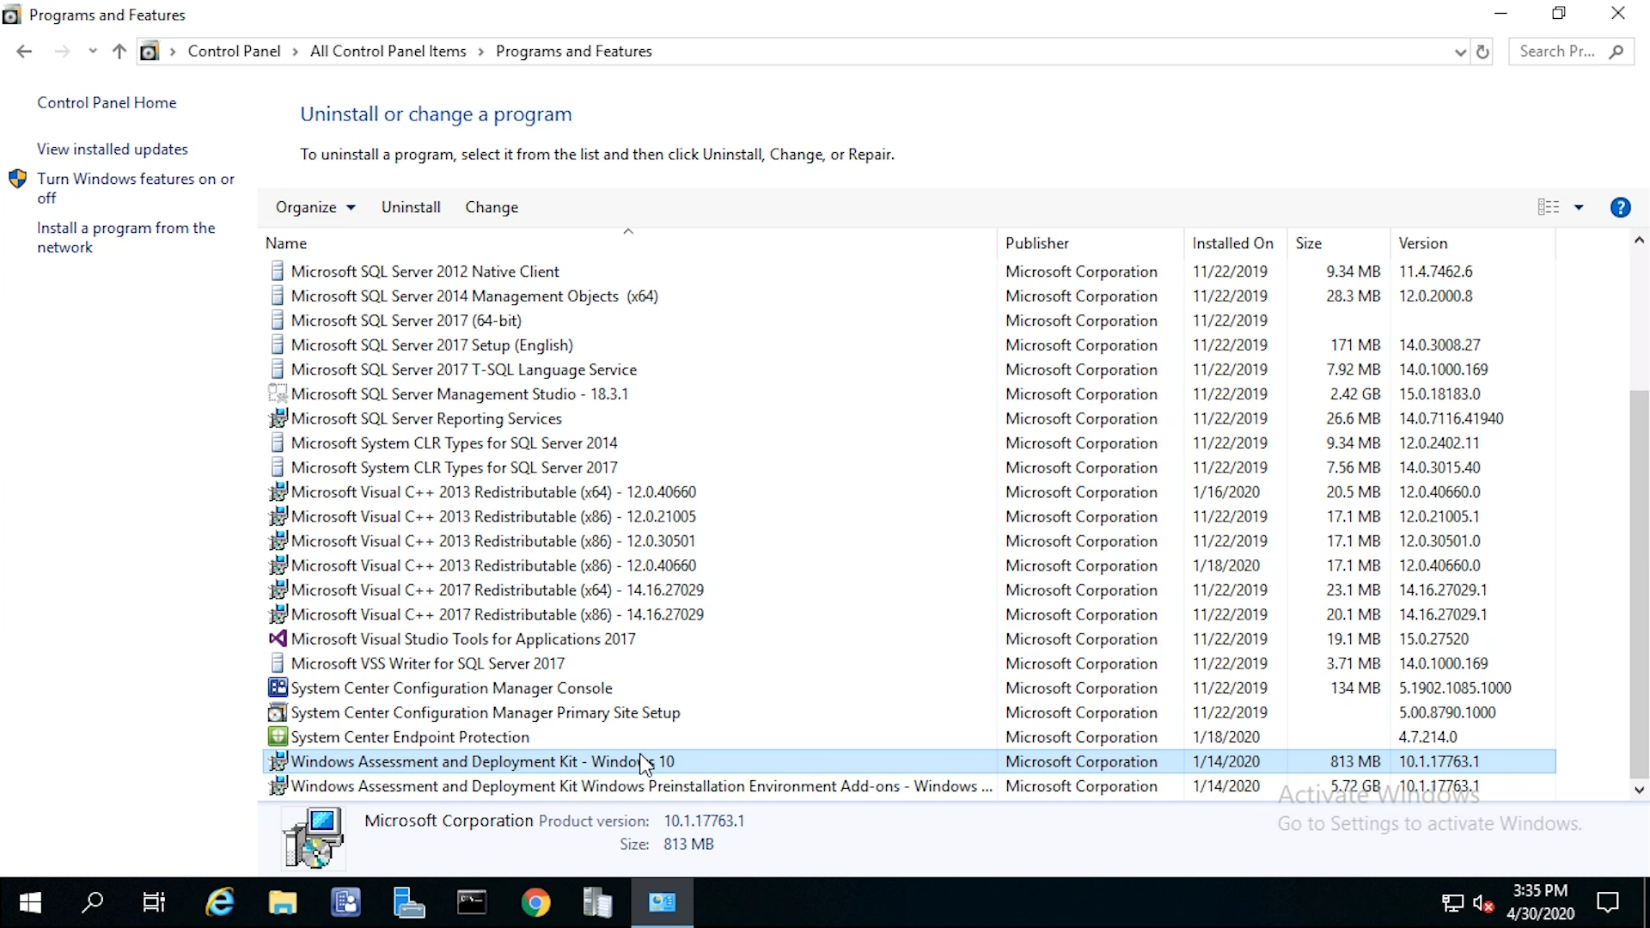Click the Up to parent folder arrow
The width and height of the screenshot is (1650, 928).
click(x=119, y=51)
